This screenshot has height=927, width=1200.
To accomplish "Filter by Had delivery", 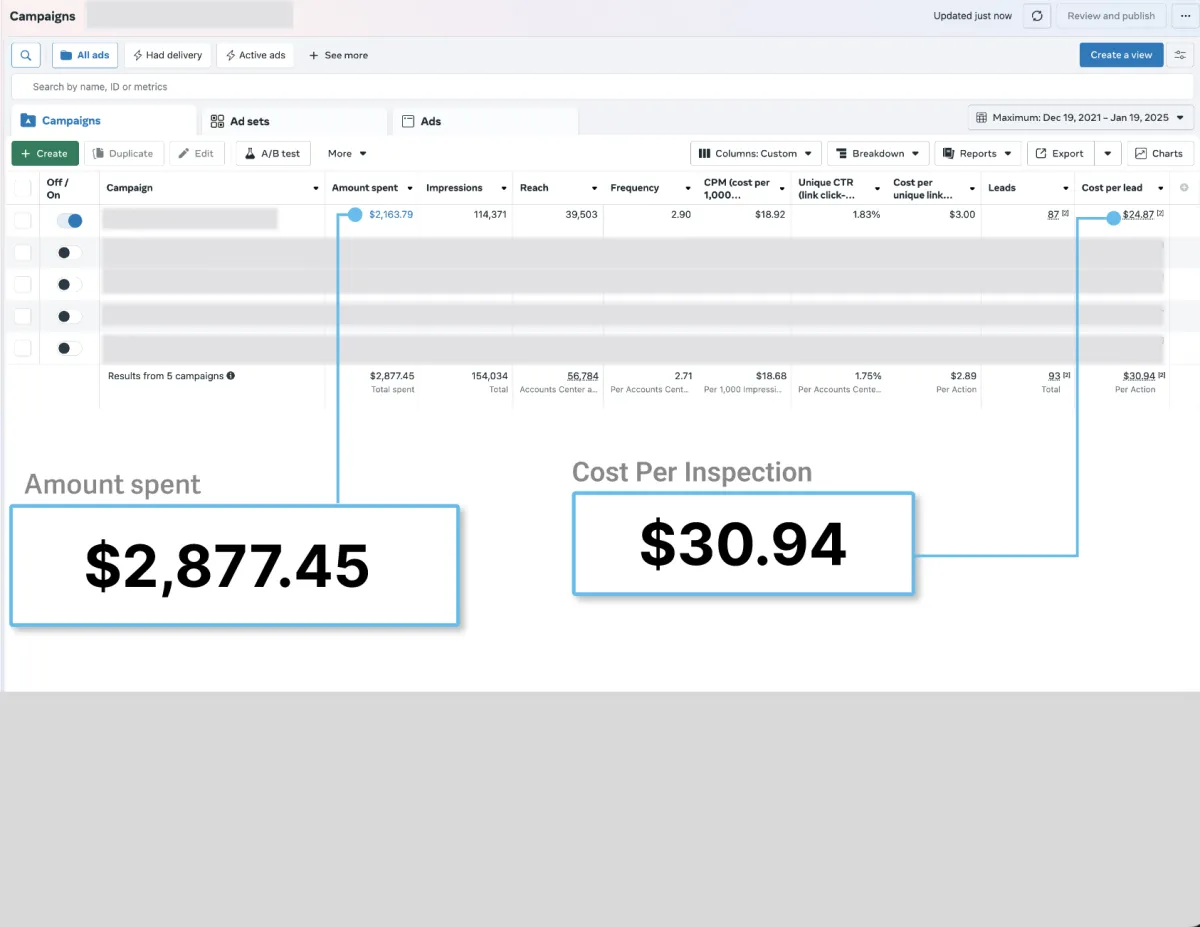I will (x=168, y=55).
